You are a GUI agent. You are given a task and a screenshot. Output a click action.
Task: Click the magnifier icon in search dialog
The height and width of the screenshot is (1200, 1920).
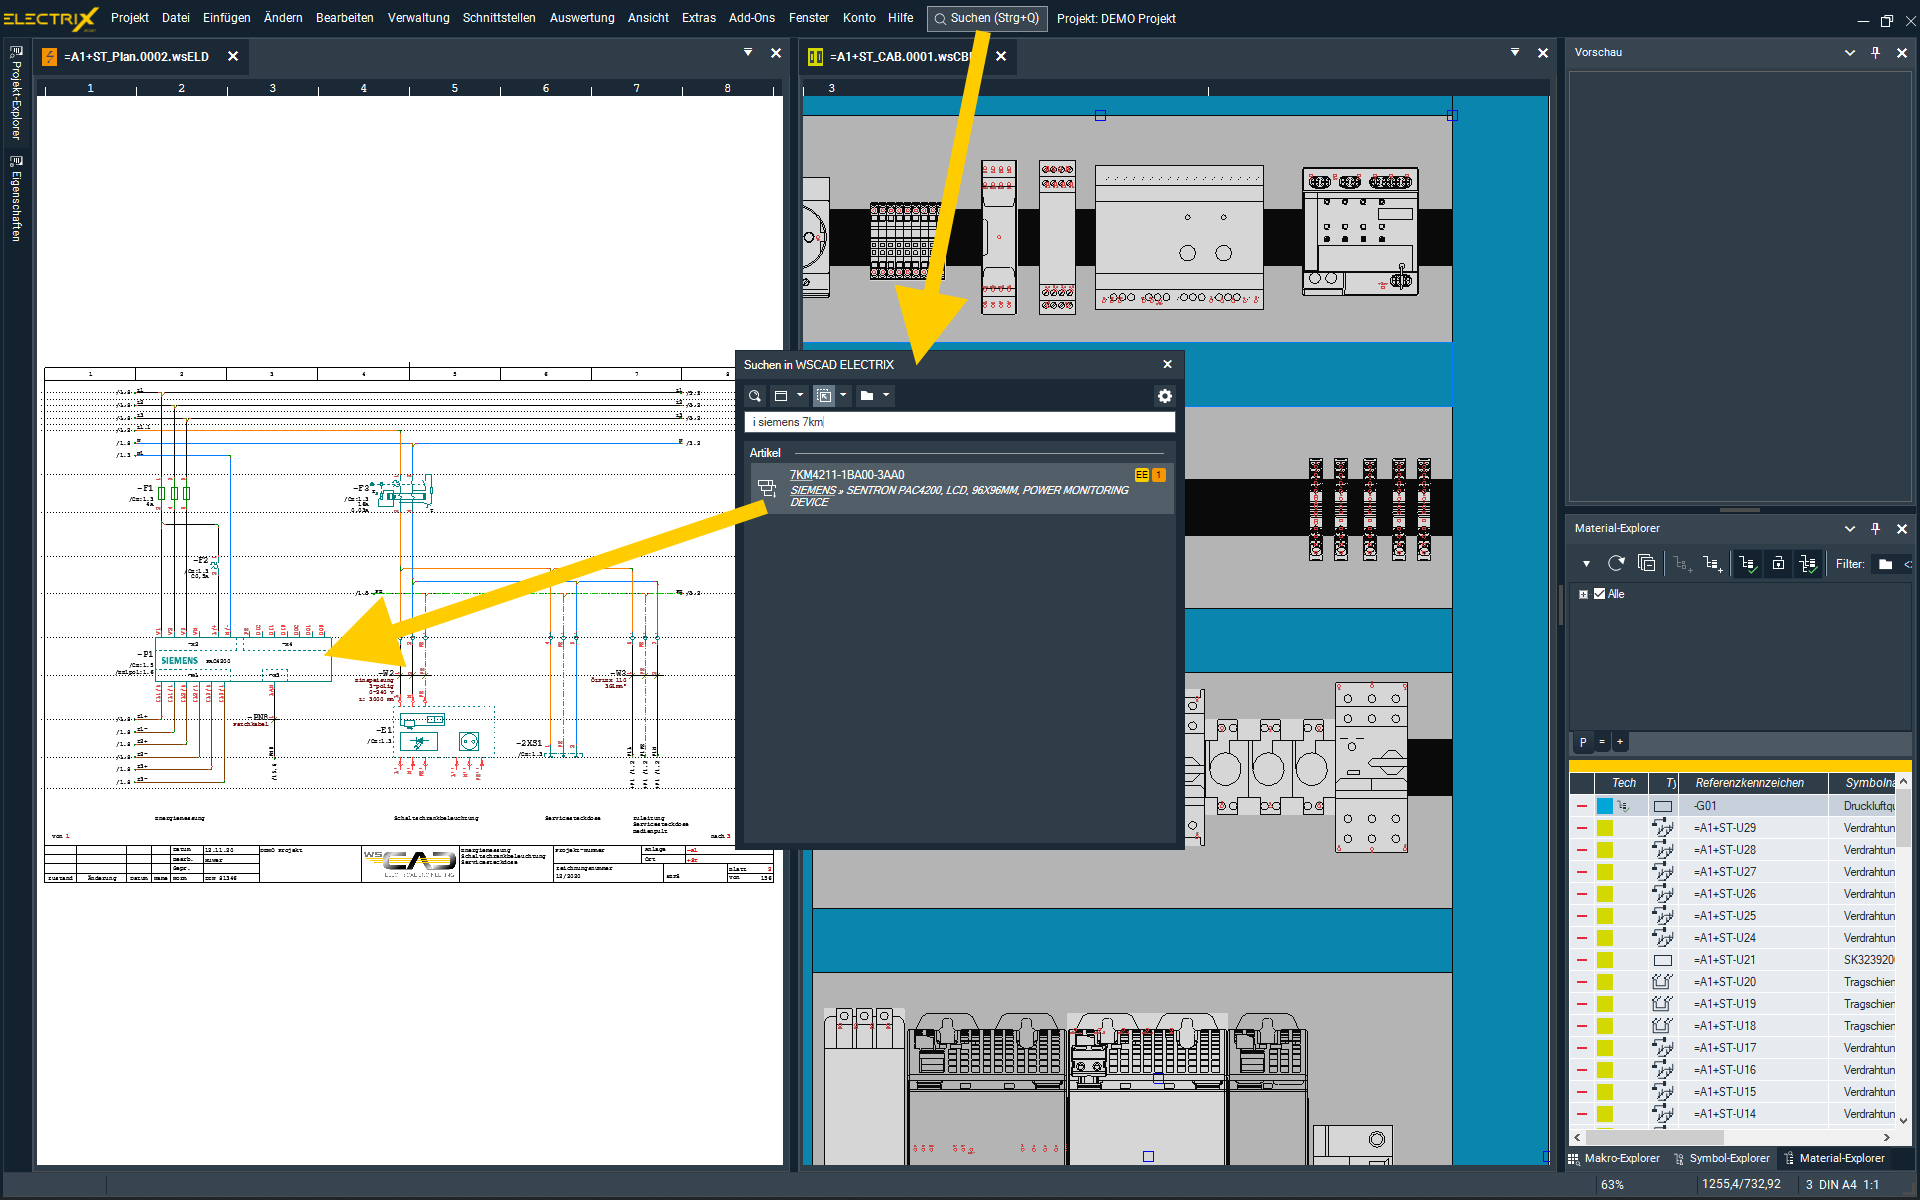pyautogui.click(x=755, y=396)
